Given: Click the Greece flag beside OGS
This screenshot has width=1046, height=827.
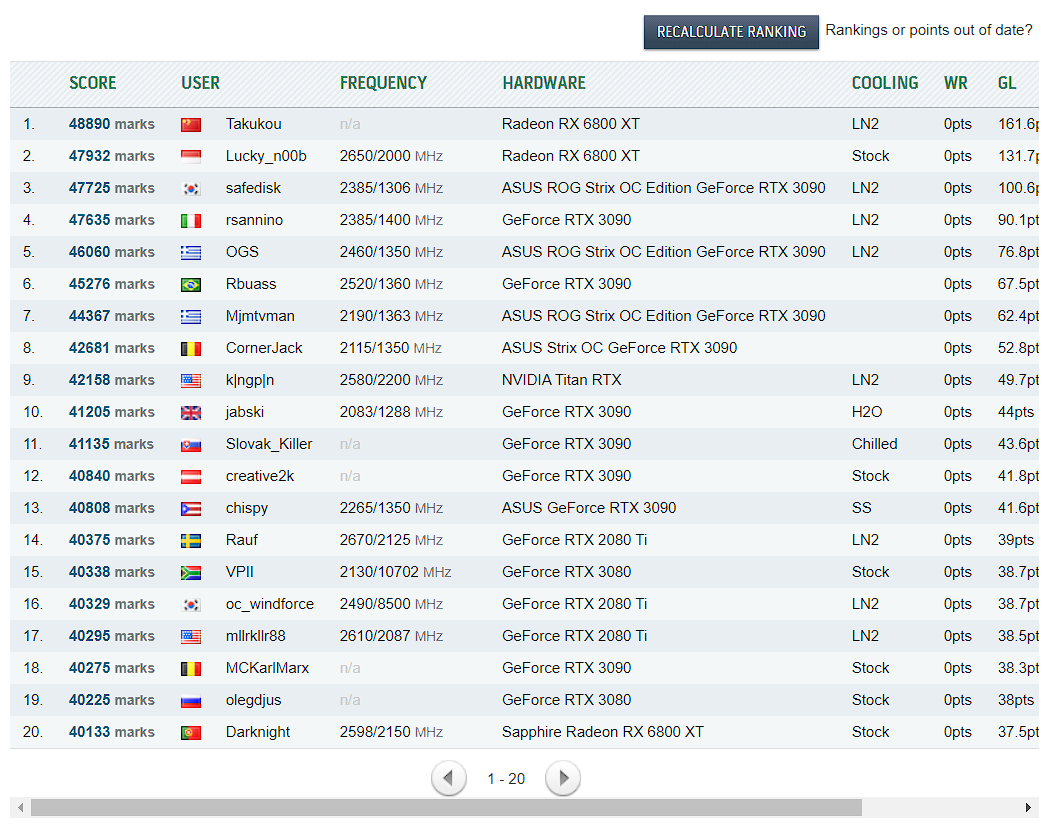Looking at the screenshot, I should pyautogui.click(x=191, y=253).
